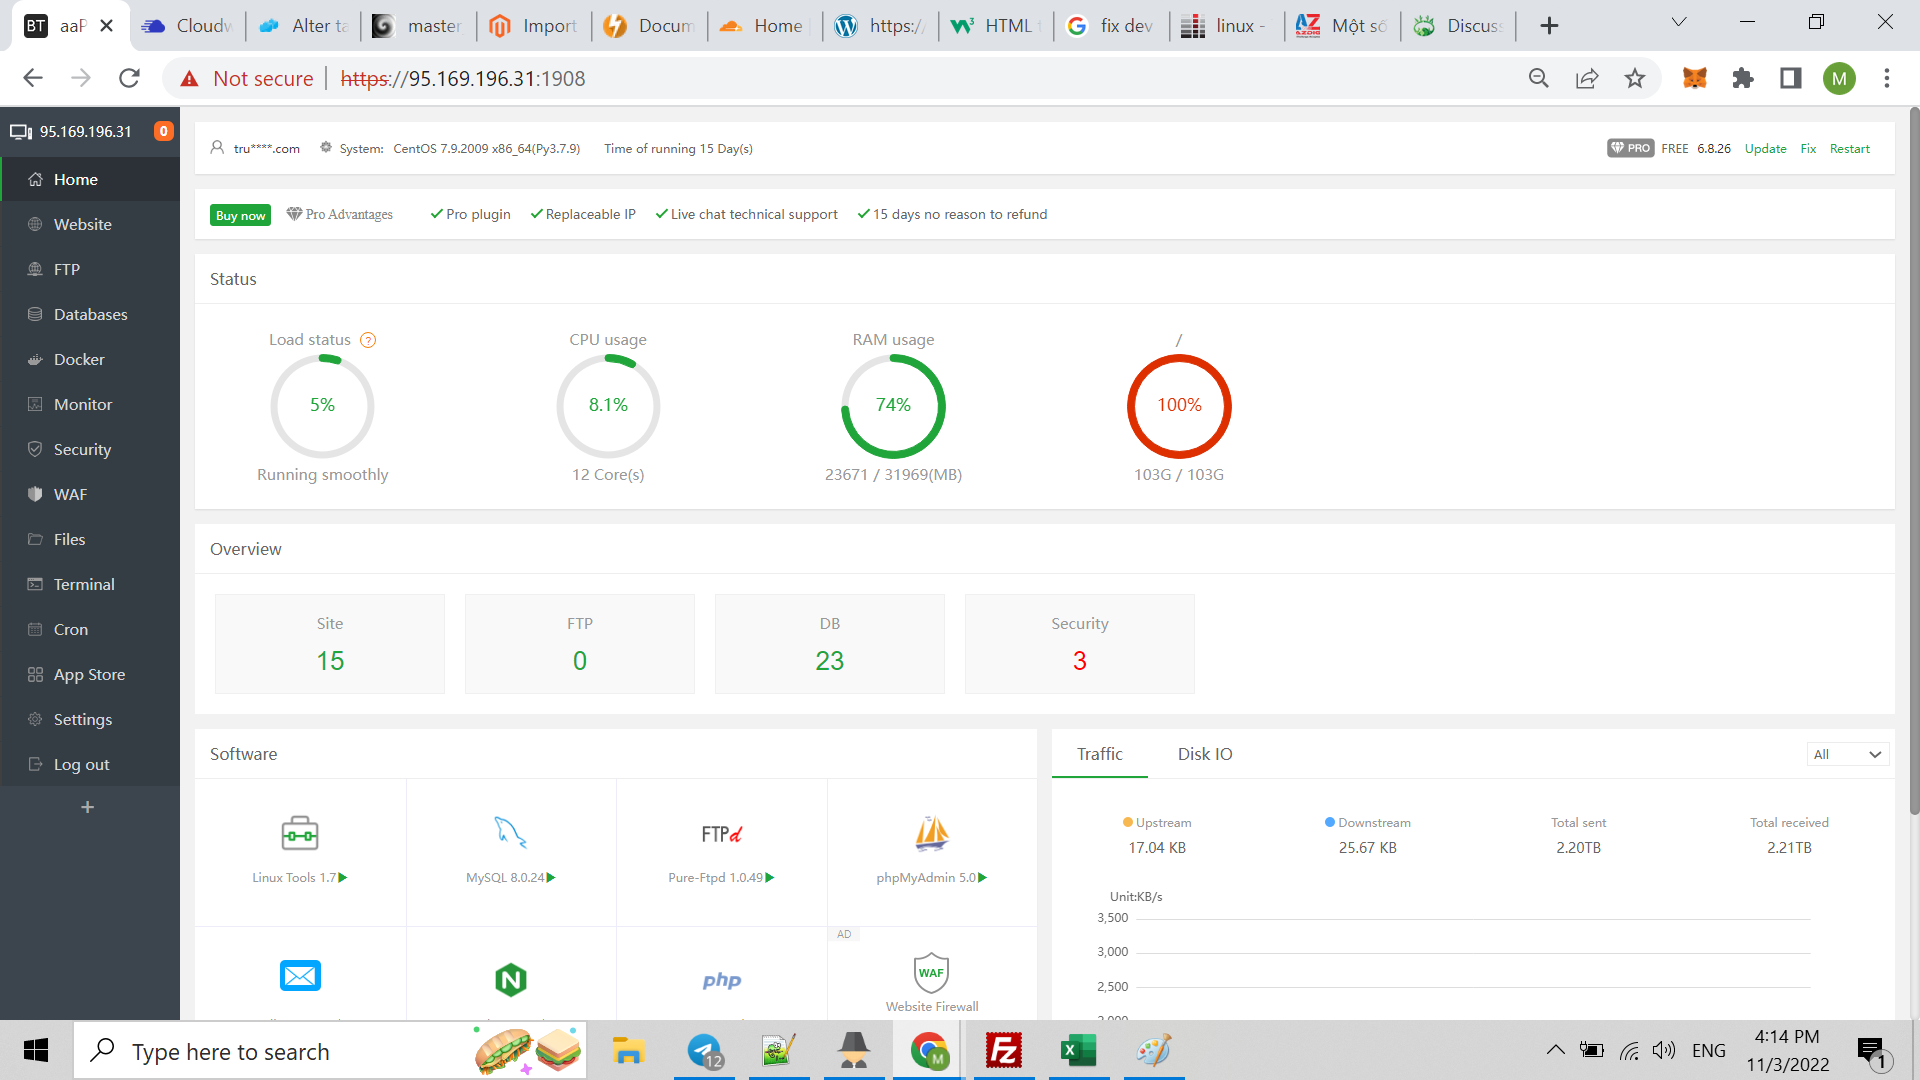The width and height of the screenshot is (1920, 1080).
Task: Click the 100% disk usage gauge
Action: (x=1179, y=406)
